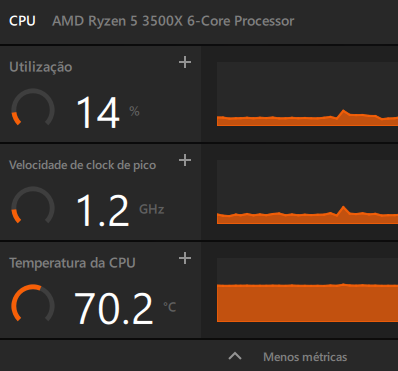Image resolution: width=398 pixels, height=371 pixels.
Task: Click the Utilização circular gauge
Action: pos(33,107)
